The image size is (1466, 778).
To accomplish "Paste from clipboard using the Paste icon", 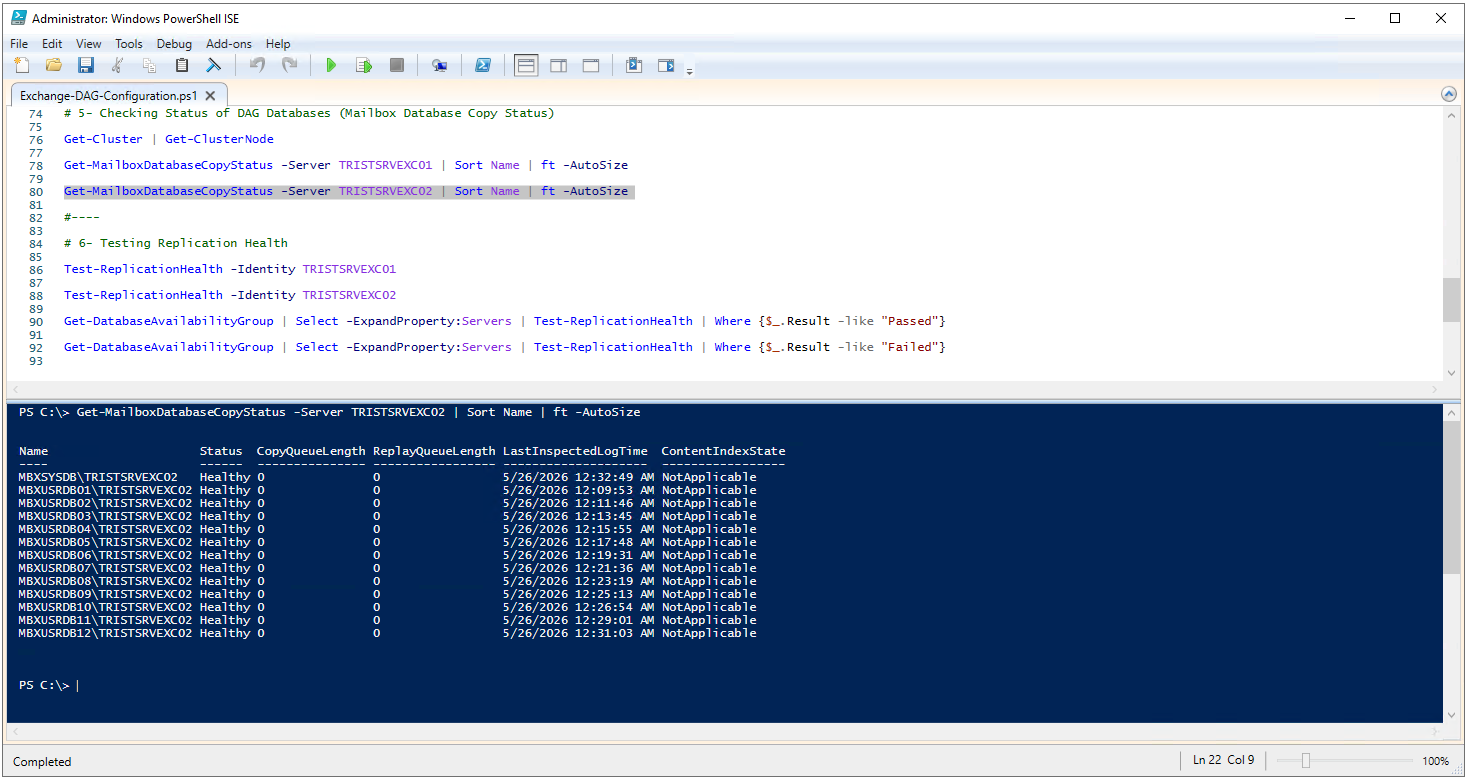I will coord(182,65).
